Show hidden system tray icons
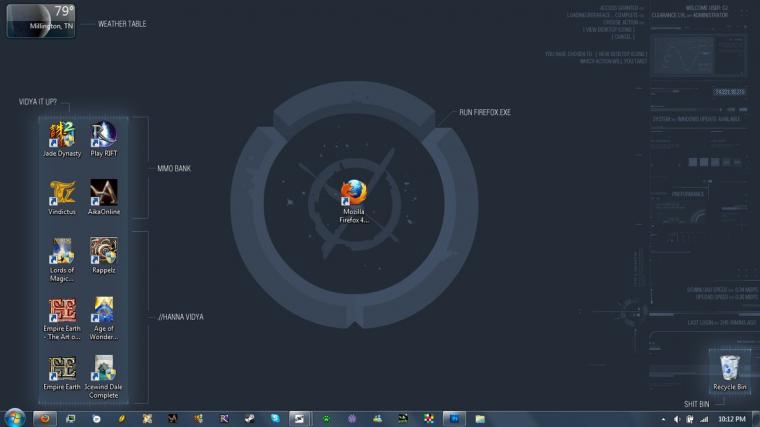 [661, 419]
